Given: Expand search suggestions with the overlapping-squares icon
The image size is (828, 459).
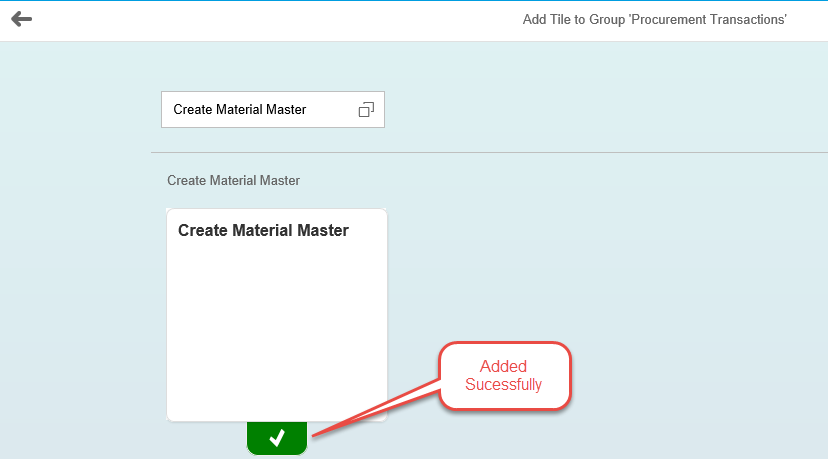Looking at the screenshot, I should tap(366, 109).
